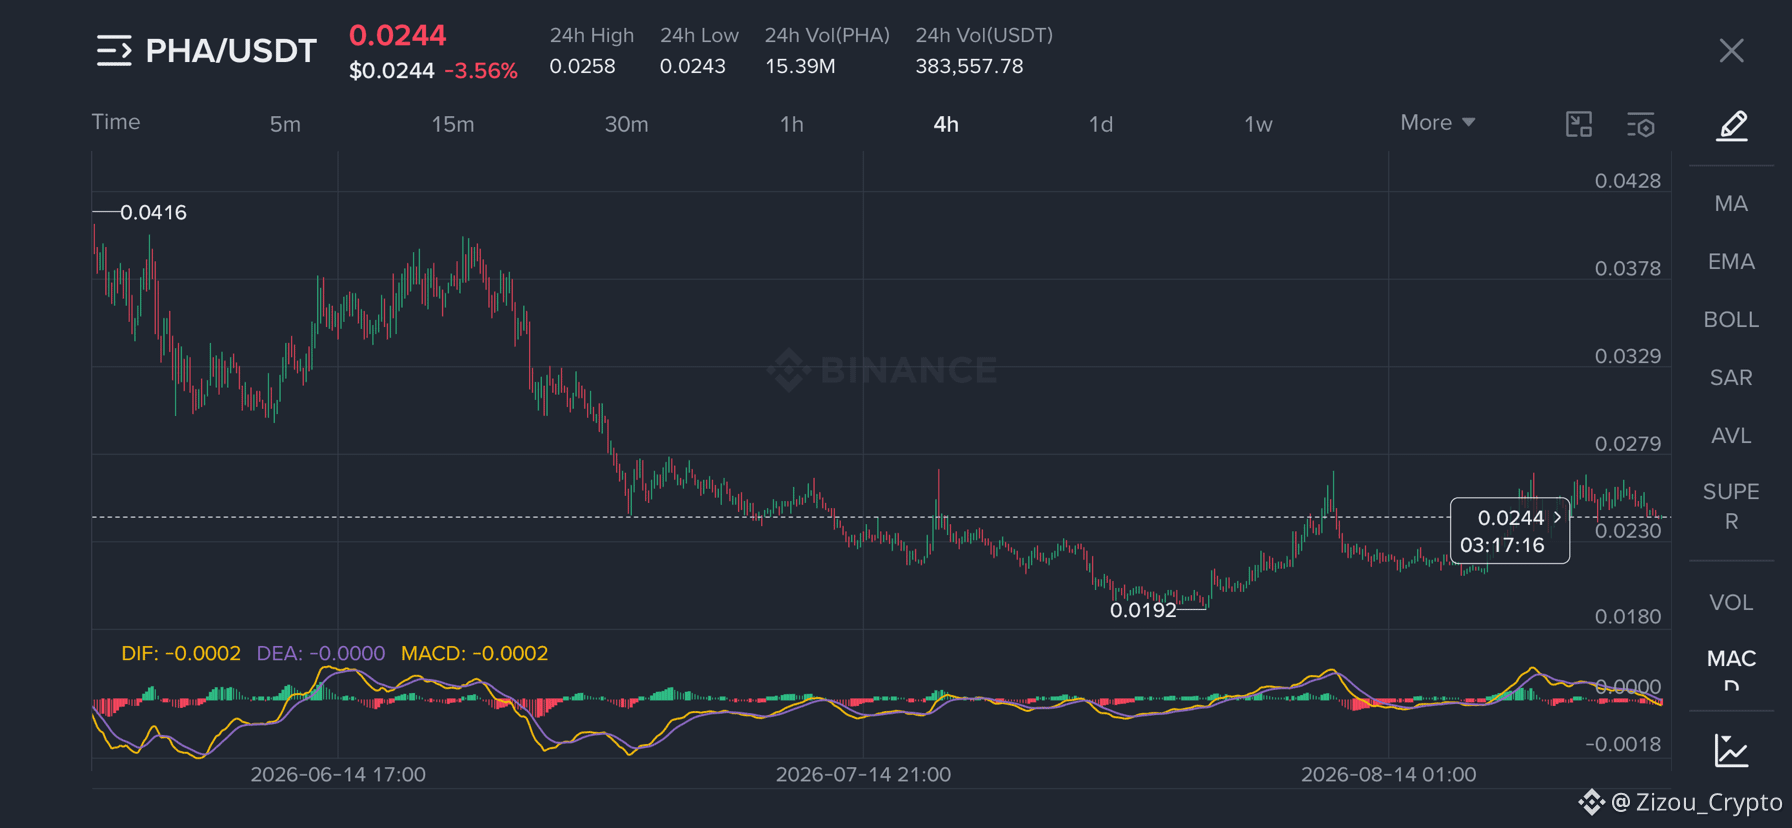Click the DIF: -0.0002 readout
1792x828 pixels.
181,653
